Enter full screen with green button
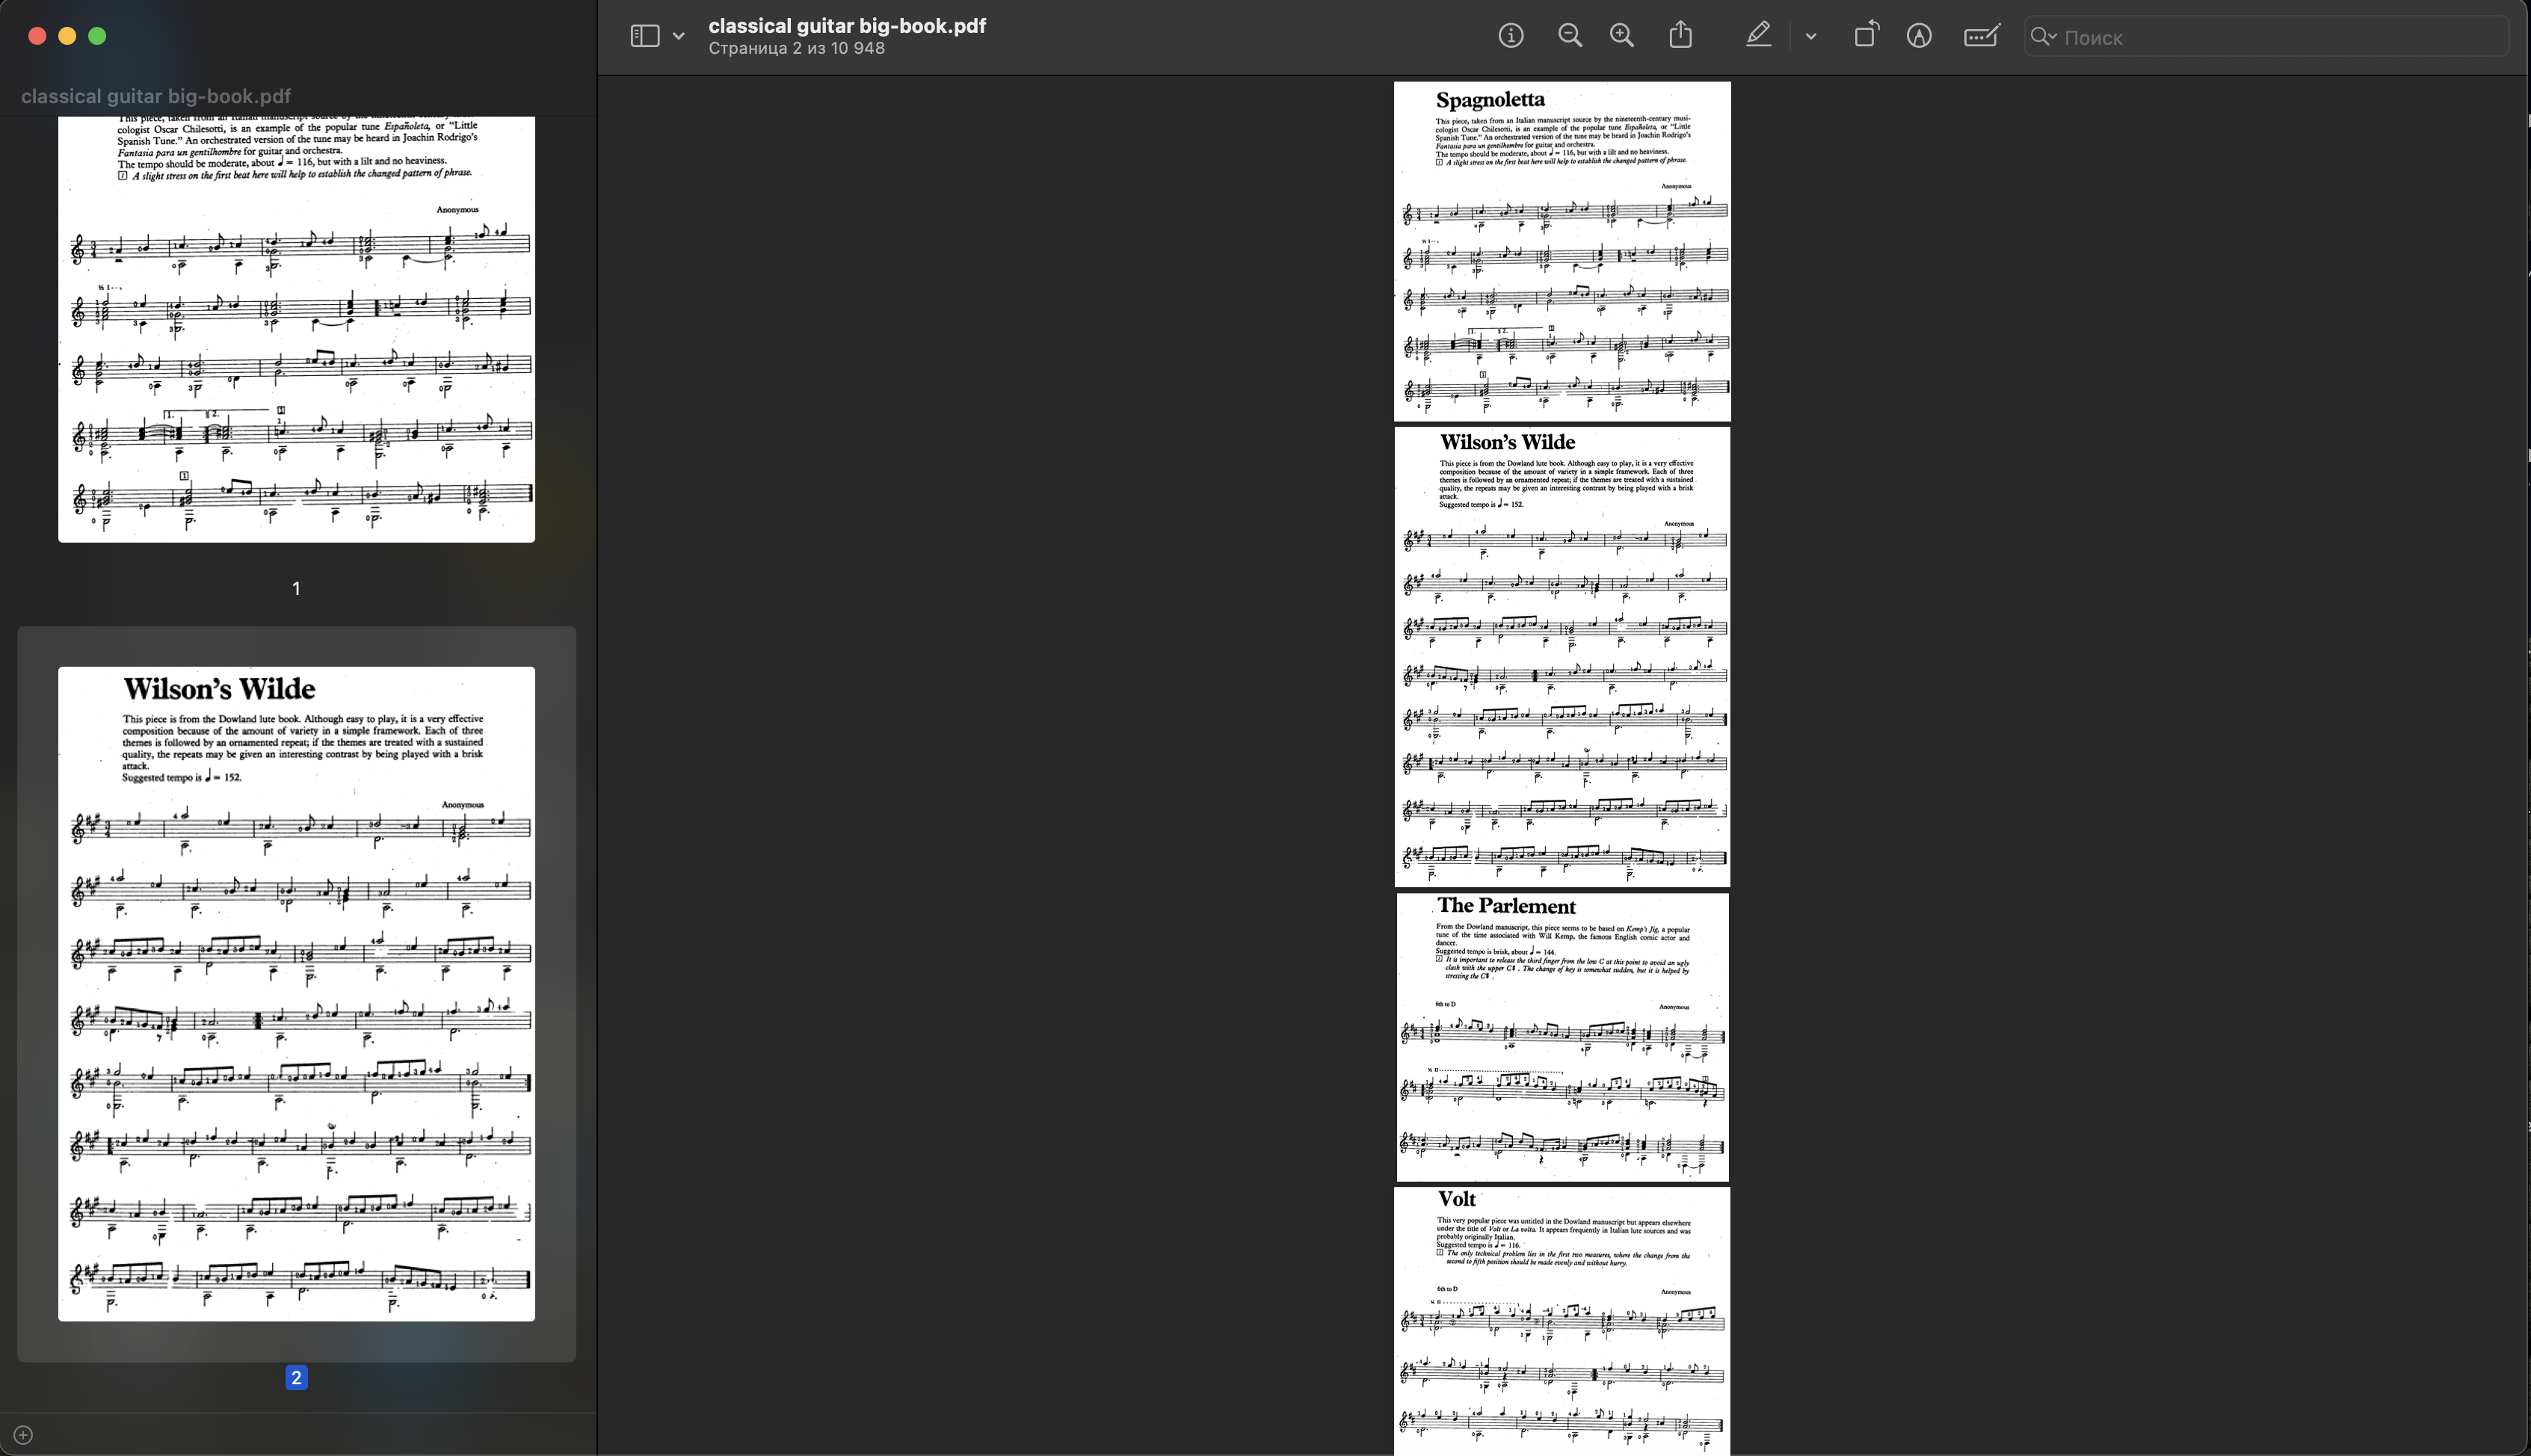Image resolution: width=2531 pixels, height=1456 pixels. [97, 36]
